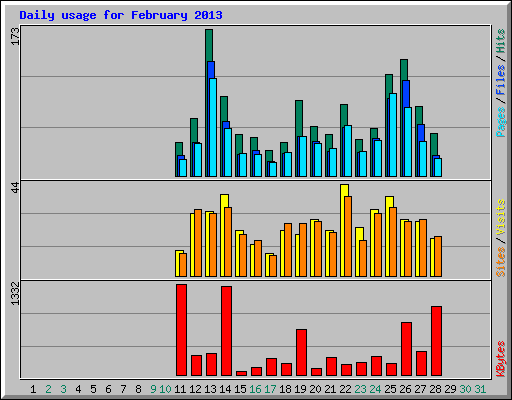Click the vertical 'Sites / Visits' legend

tap(500, 238)
